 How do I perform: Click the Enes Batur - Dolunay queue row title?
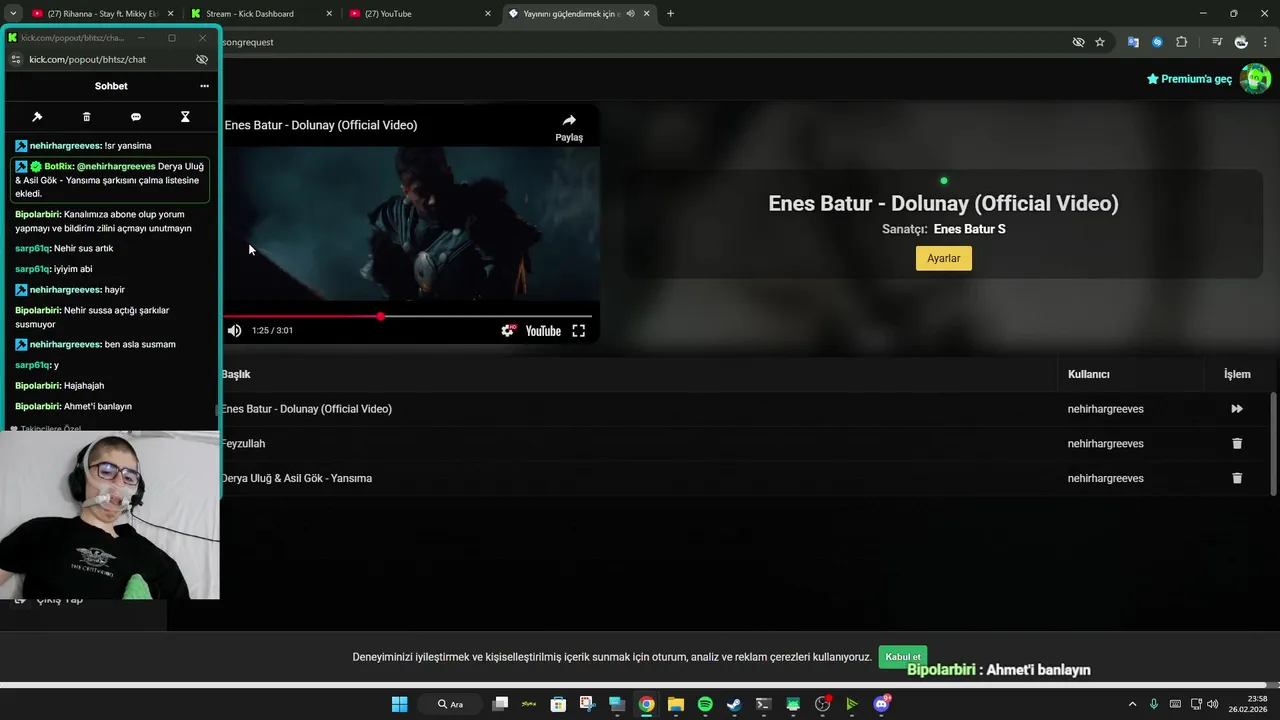[x=307, y=409]
